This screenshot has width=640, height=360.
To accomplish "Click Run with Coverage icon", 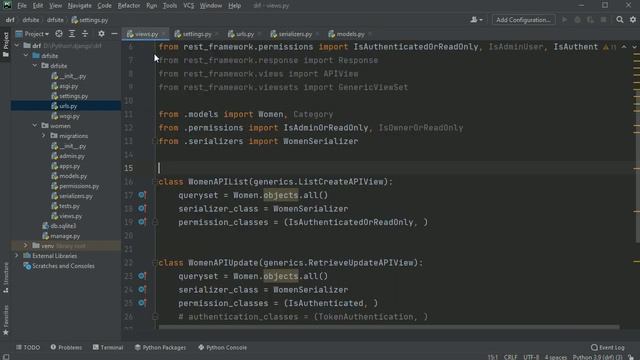I will pyautogui.click(x=590, y=20).
